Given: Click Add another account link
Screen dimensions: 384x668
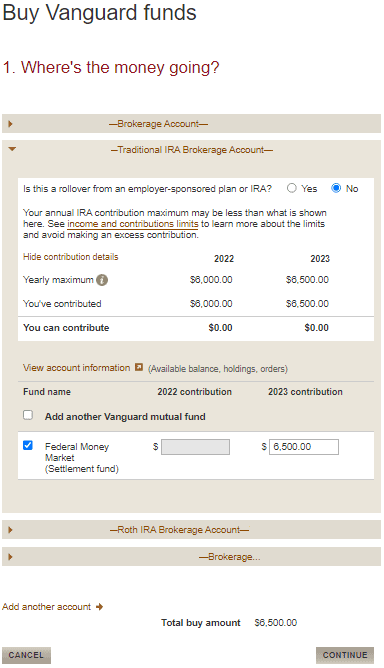Looking at the screenshot, I should pos(46,607).
